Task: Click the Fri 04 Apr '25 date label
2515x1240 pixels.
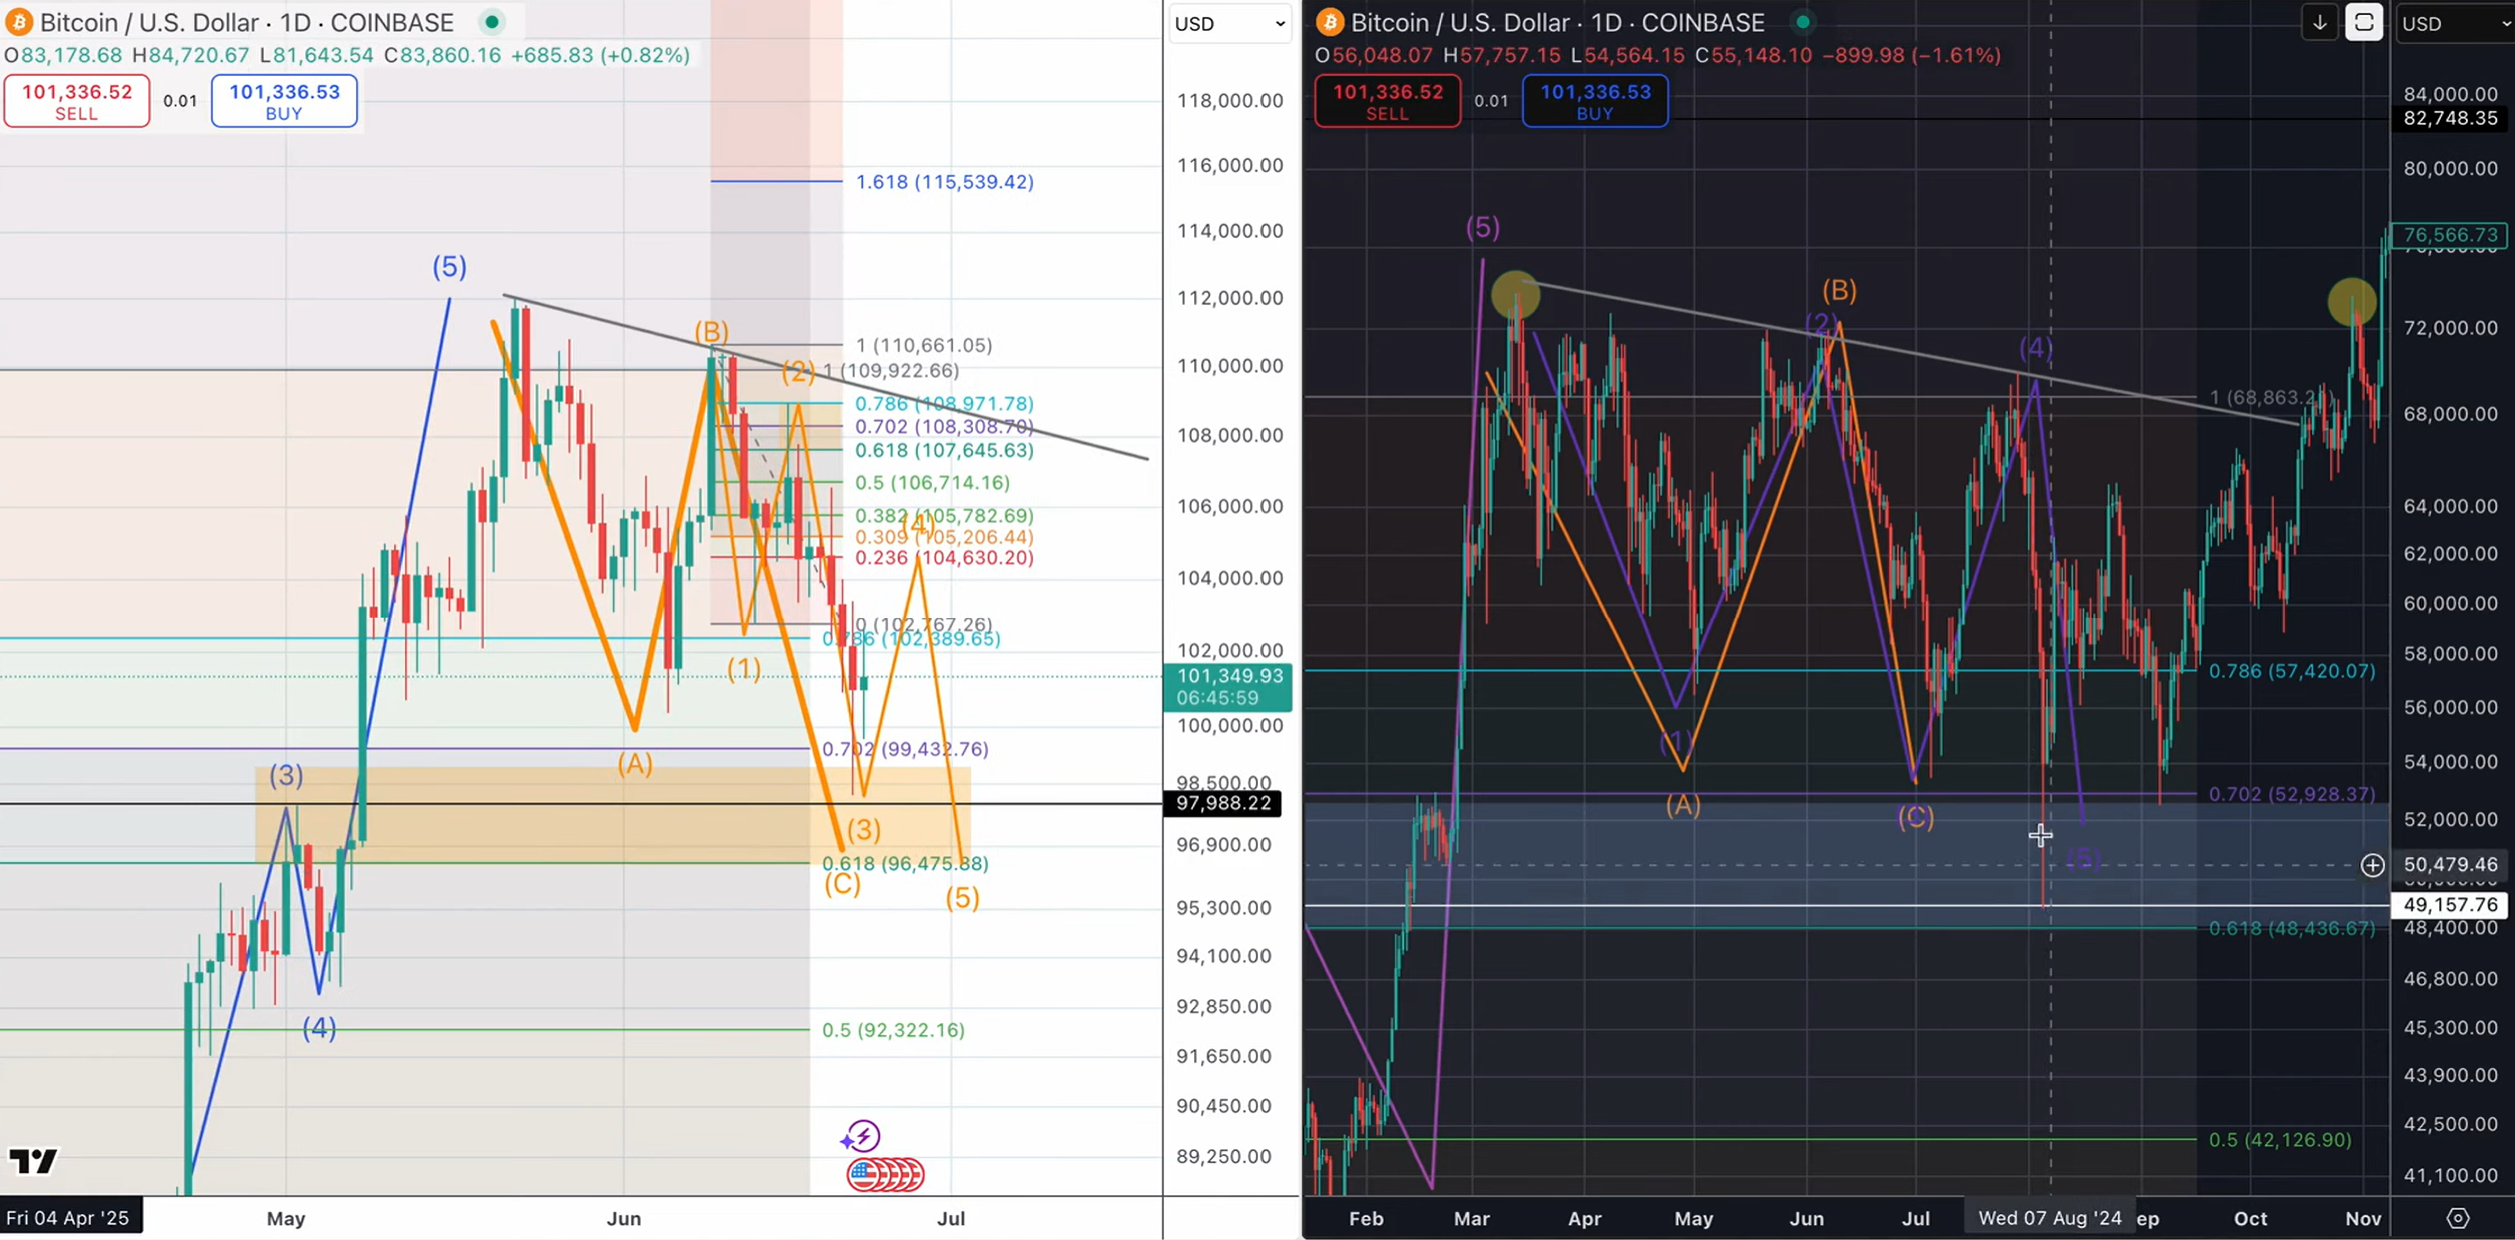Action: [x=68, y=1218]
